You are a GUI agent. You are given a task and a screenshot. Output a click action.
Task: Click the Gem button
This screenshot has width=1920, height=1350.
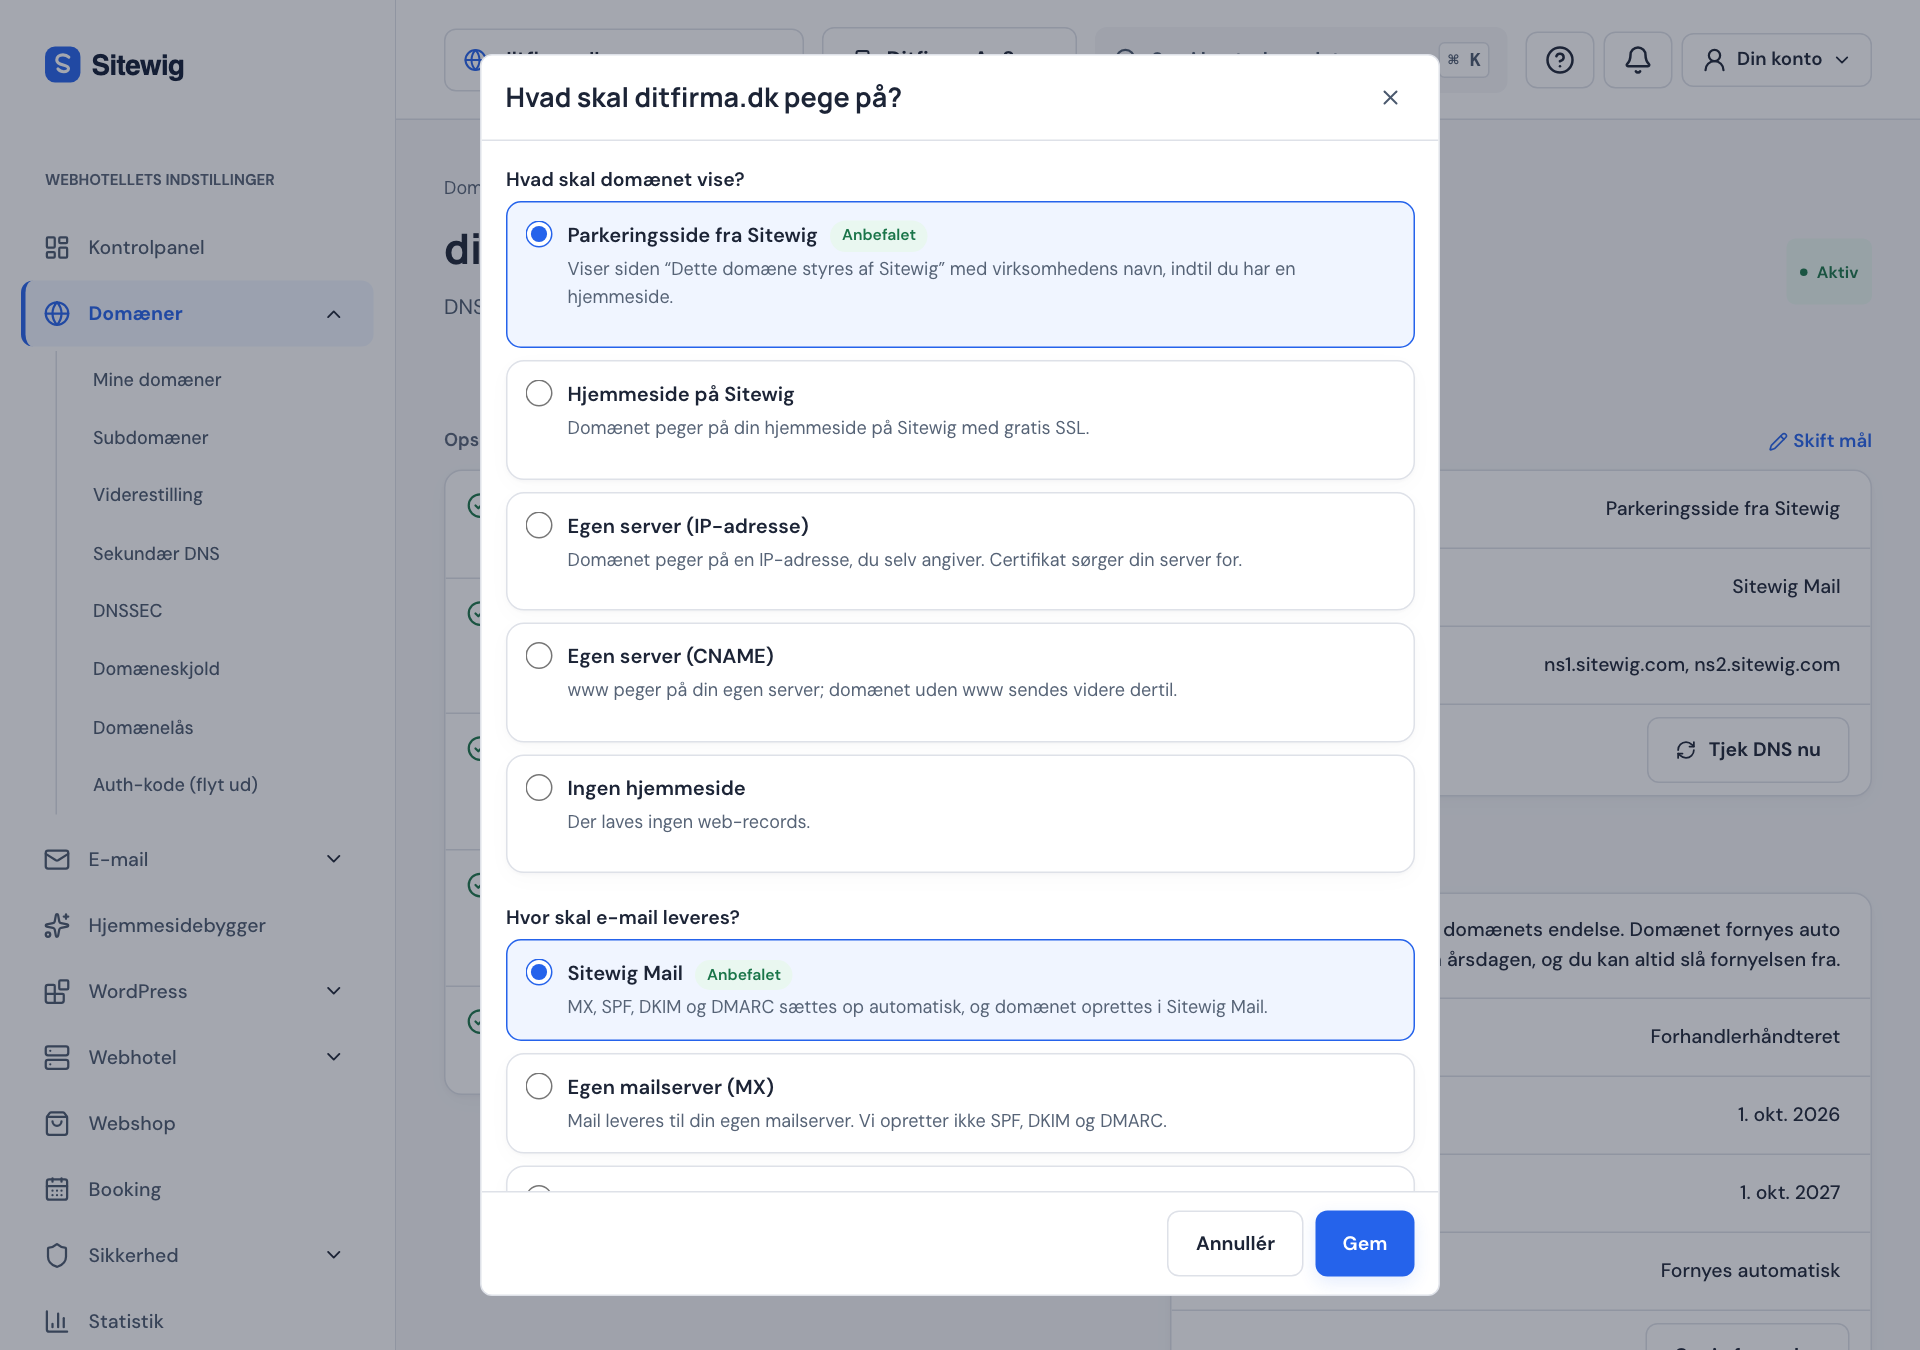click(x=1364, y=1243)
